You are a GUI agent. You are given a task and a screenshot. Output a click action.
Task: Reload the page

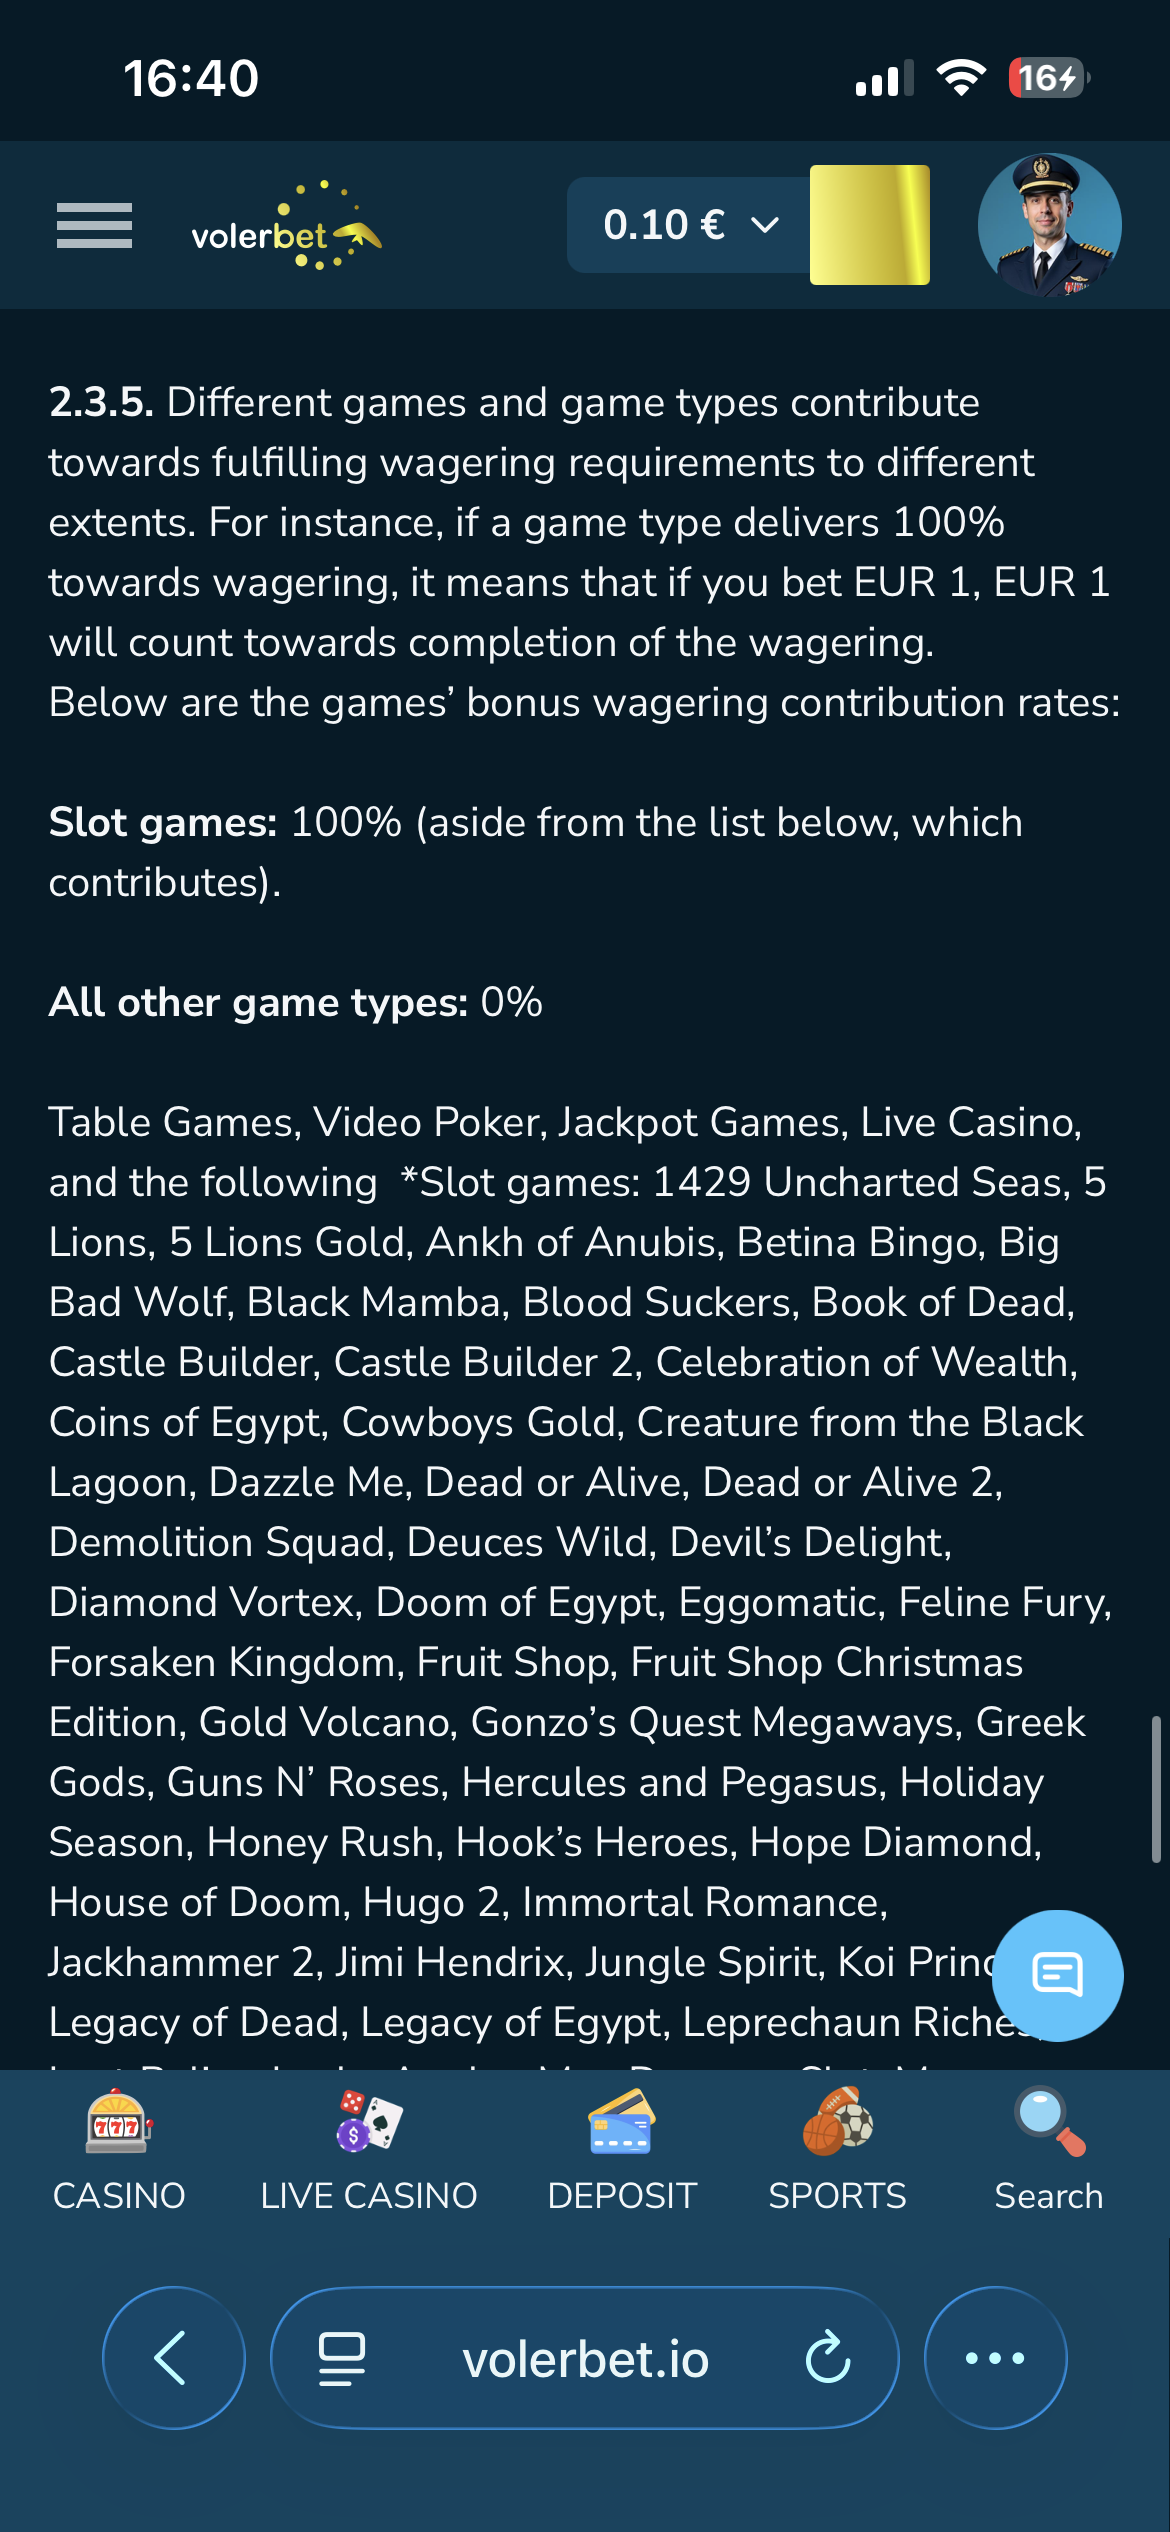click(x=828, y=2357)
